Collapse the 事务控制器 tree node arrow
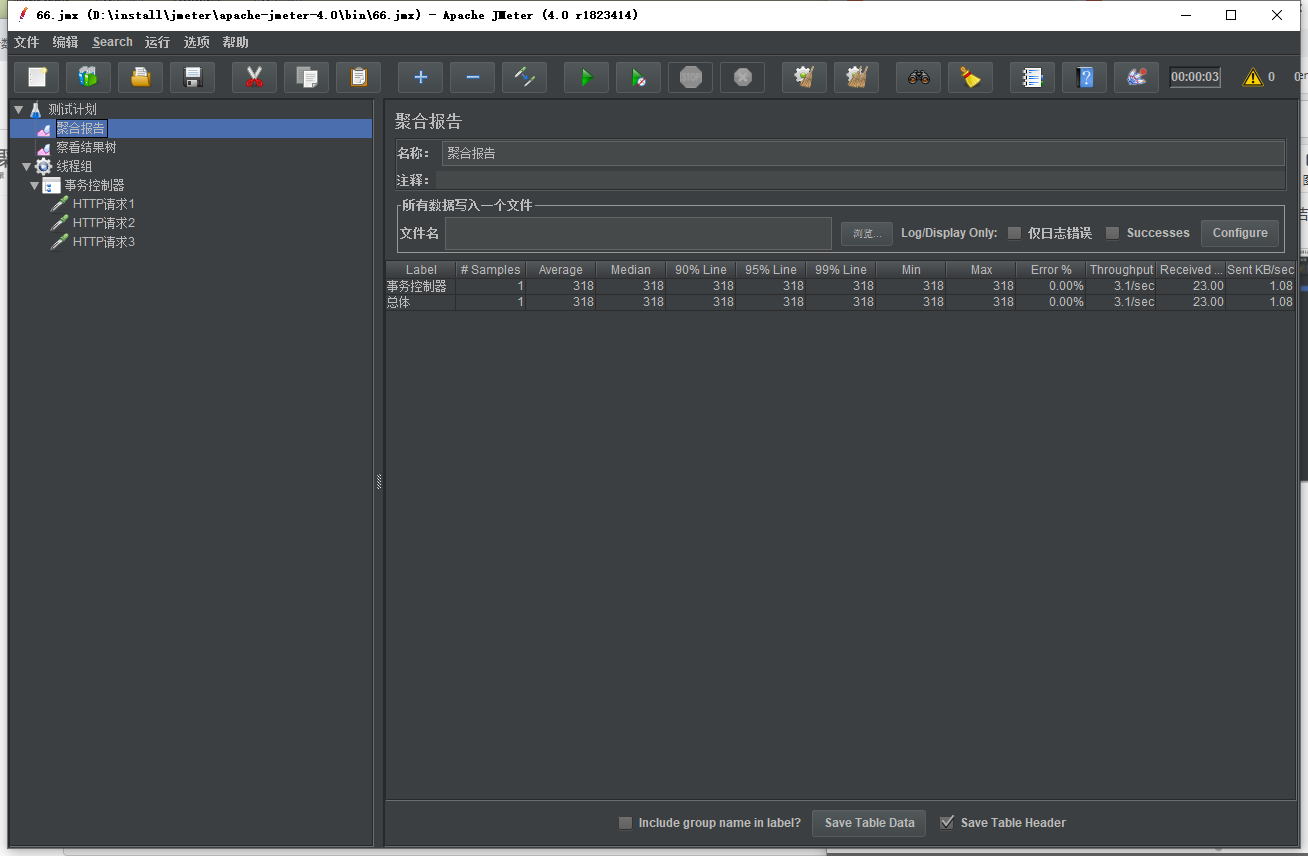 [34, 185]
